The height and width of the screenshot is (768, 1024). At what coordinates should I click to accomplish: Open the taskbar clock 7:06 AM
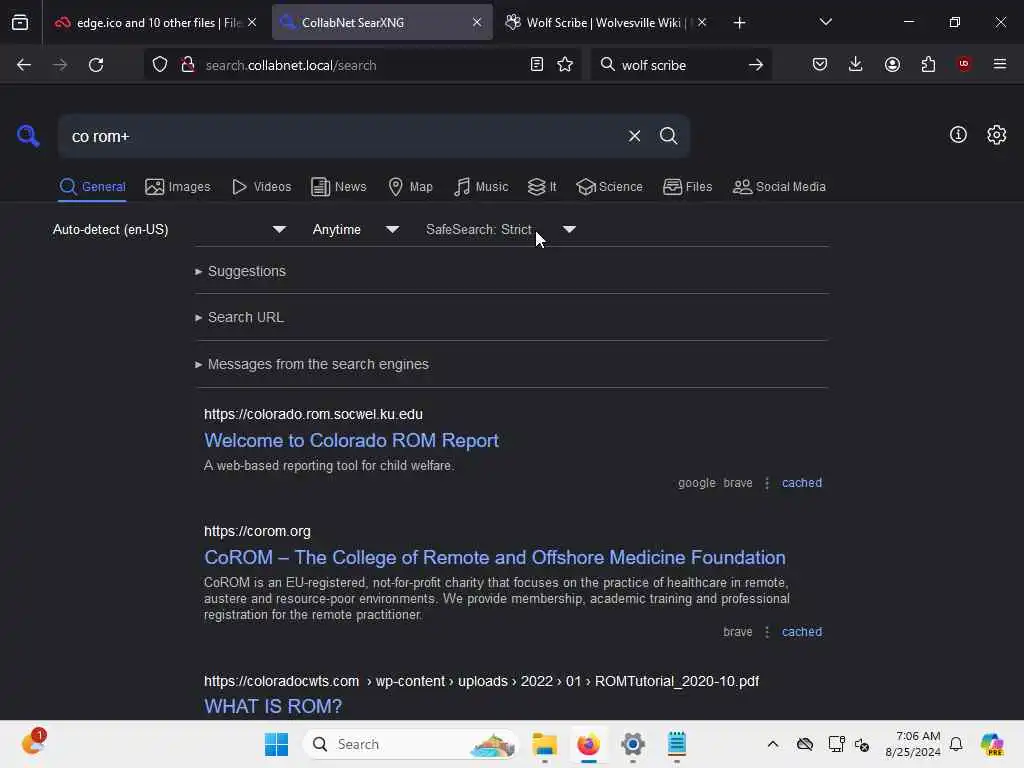(x=913, y=744)
